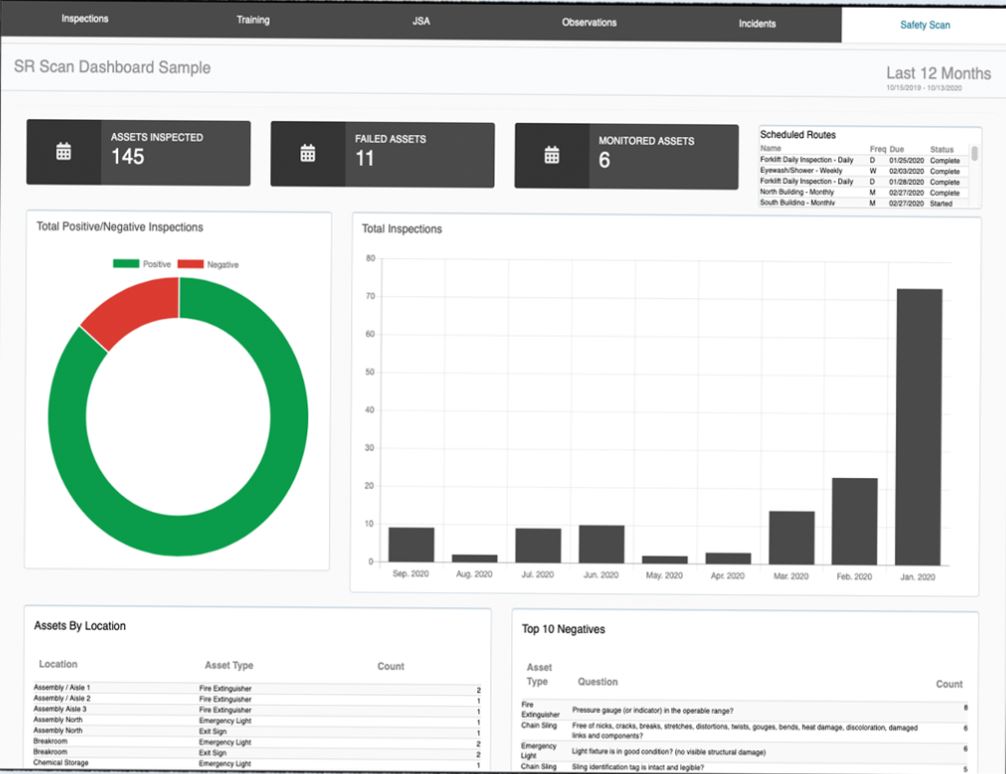Select the Chemical Storage row
This screenshot has height=774, width=1006.
pyautogui.click(x=257, y=764)
